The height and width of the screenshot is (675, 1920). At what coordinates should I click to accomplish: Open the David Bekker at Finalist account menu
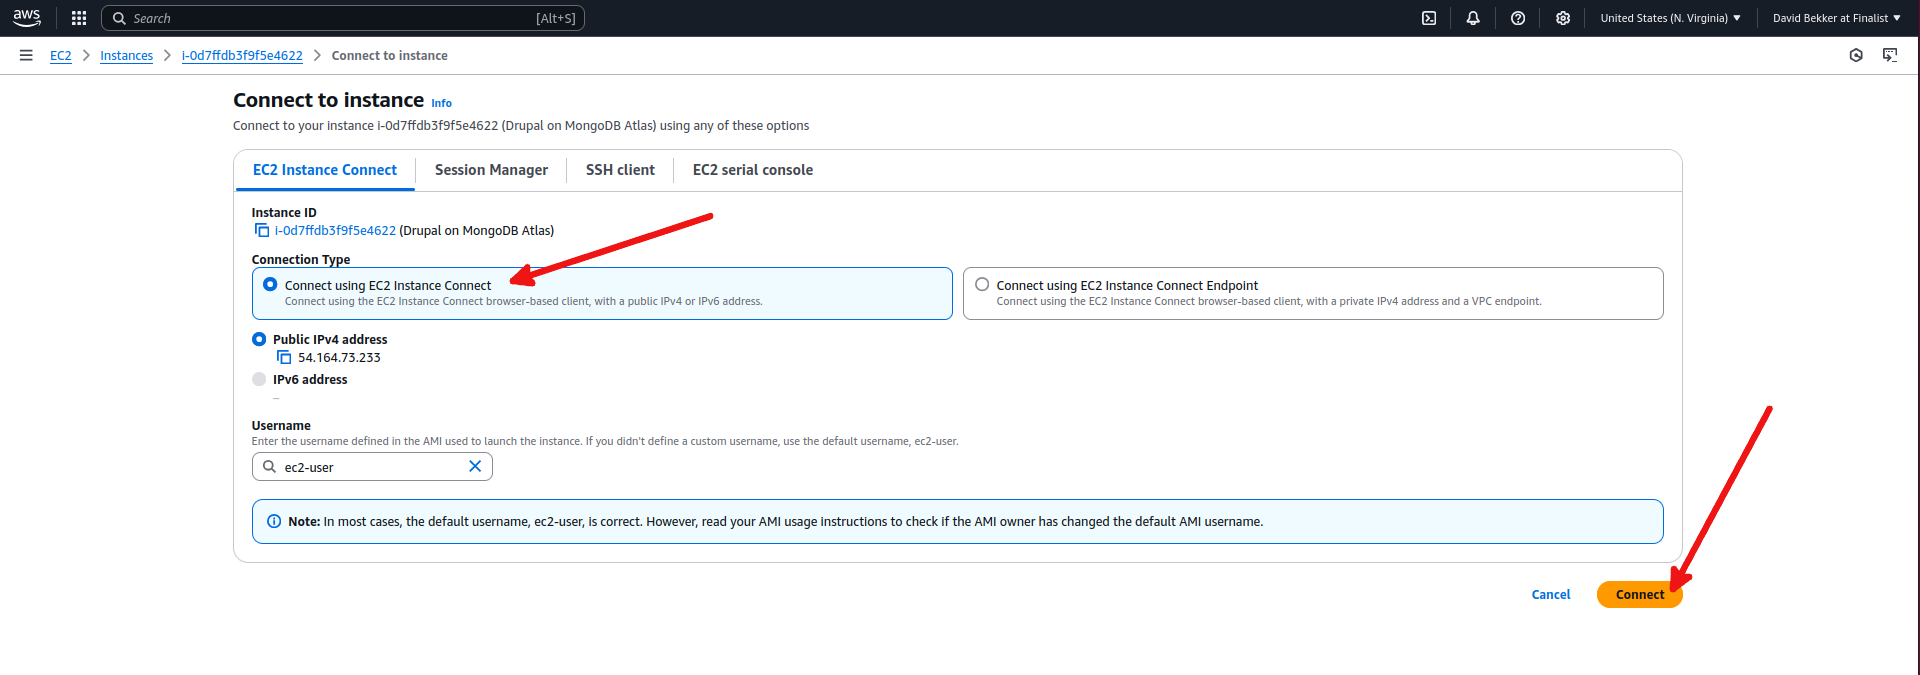pos(1837,18)
